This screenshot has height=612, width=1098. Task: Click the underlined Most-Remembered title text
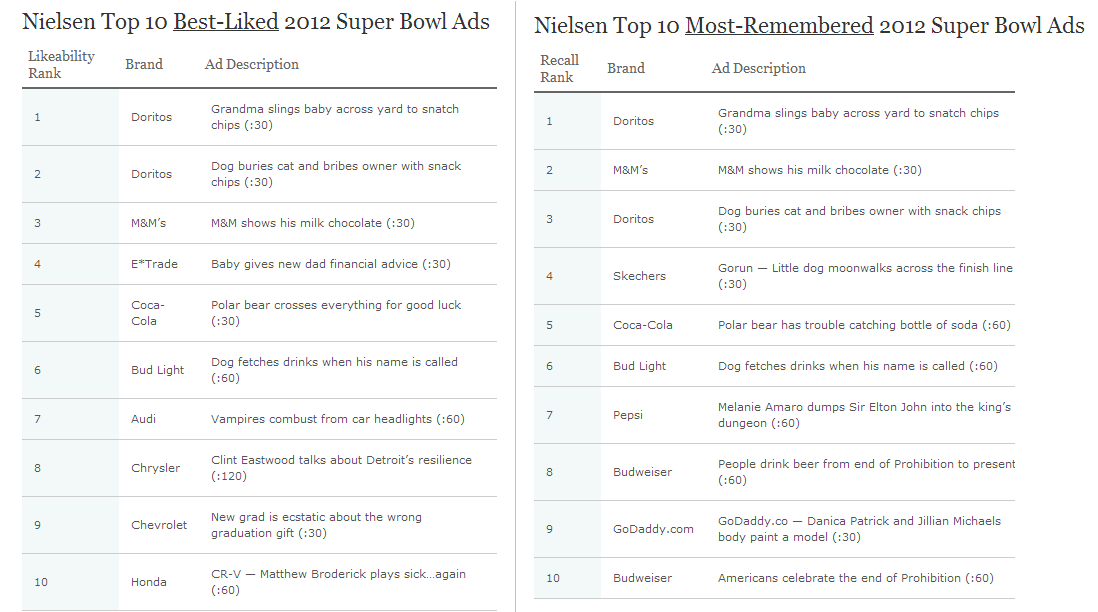click(779, 26)
